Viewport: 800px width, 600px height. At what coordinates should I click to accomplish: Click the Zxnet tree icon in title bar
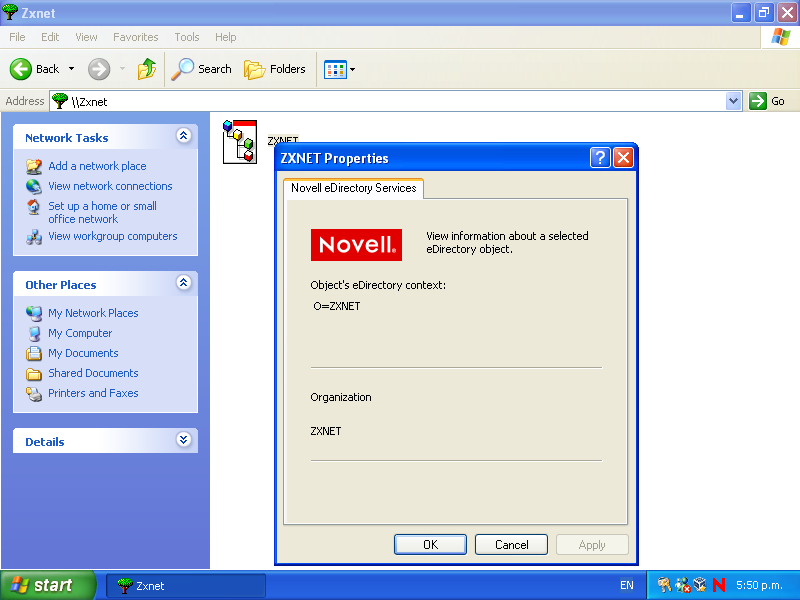(10, 12)
